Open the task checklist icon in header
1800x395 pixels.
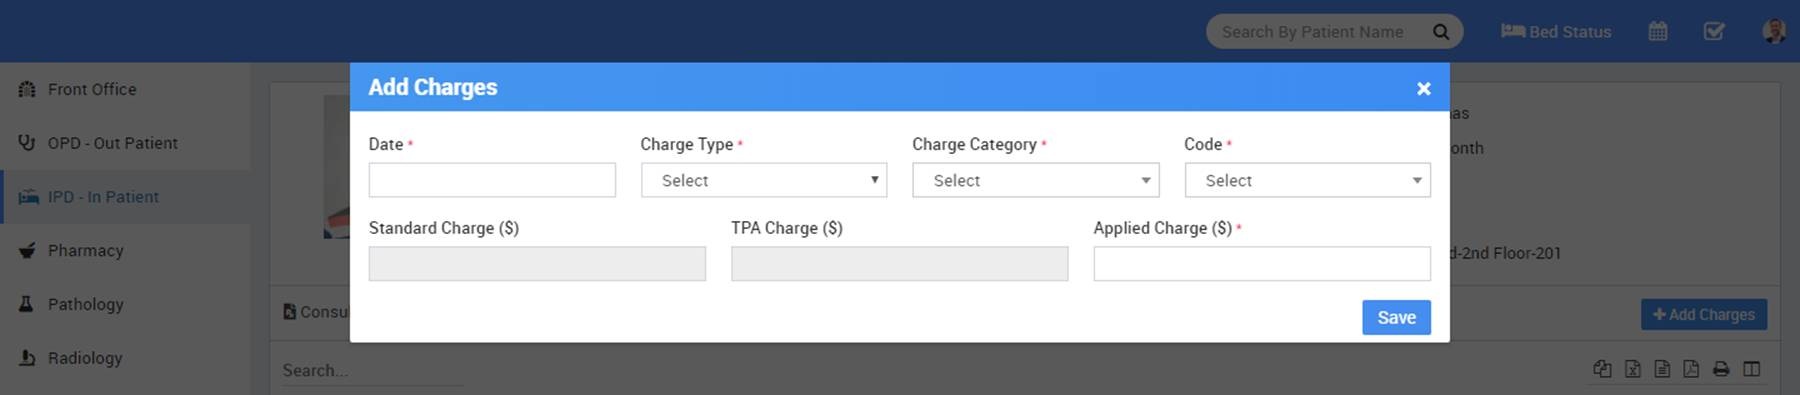coord(1714,31)
